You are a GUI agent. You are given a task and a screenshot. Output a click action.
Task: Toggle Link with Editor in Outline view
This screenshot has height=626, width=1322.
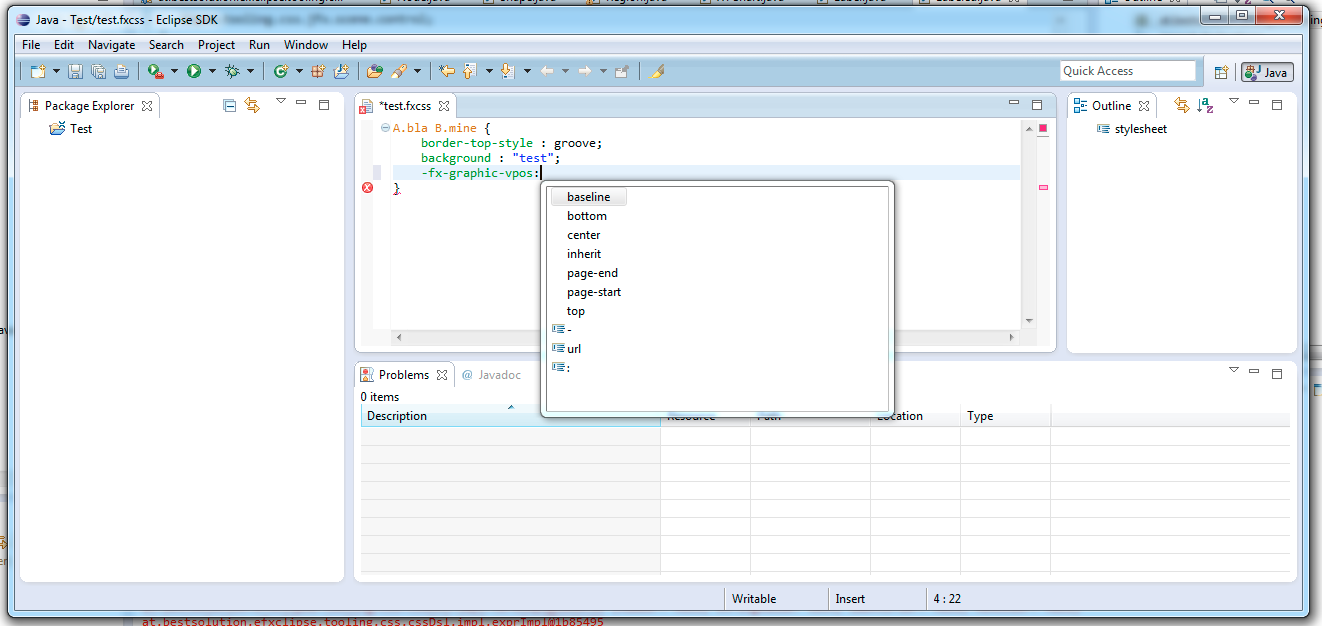[1182, 105]
